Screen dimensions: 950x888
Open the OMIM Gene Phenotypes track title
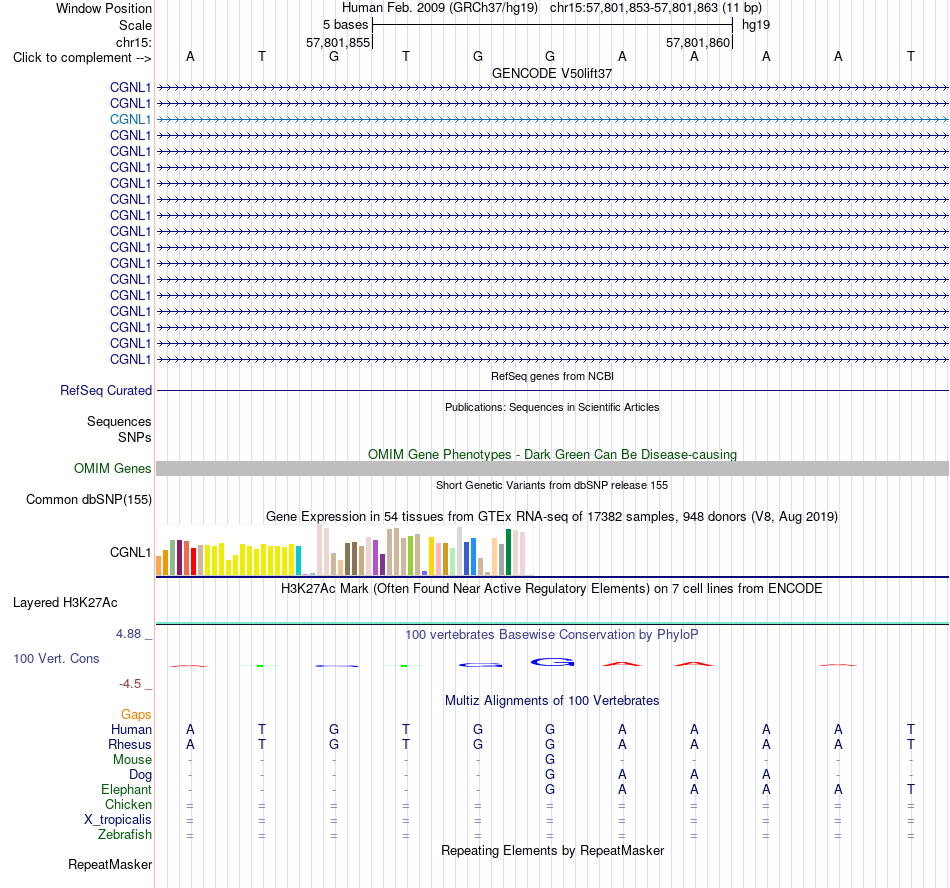(552, 454)
